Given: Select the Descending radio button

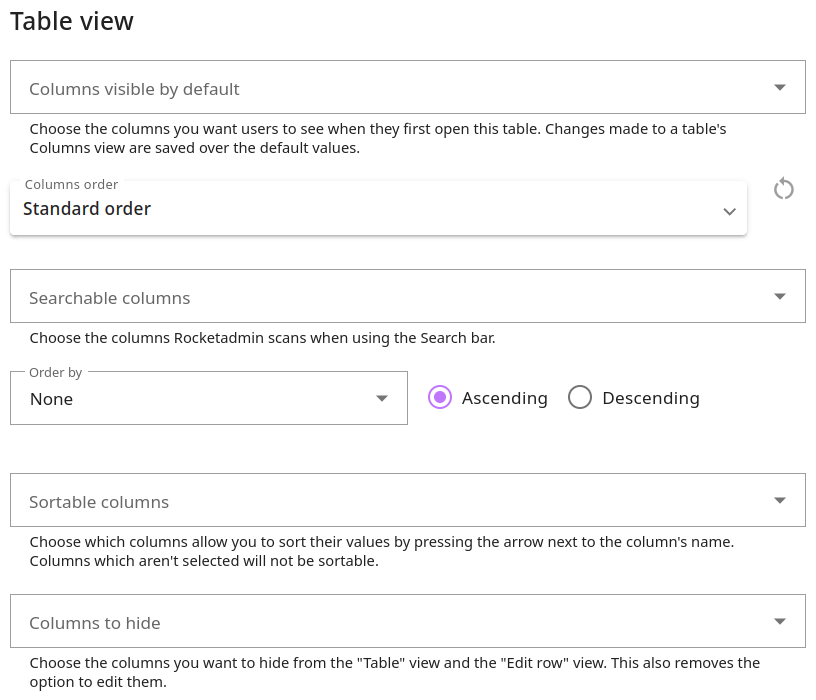Looking at the screenshot, I should 580,398.
